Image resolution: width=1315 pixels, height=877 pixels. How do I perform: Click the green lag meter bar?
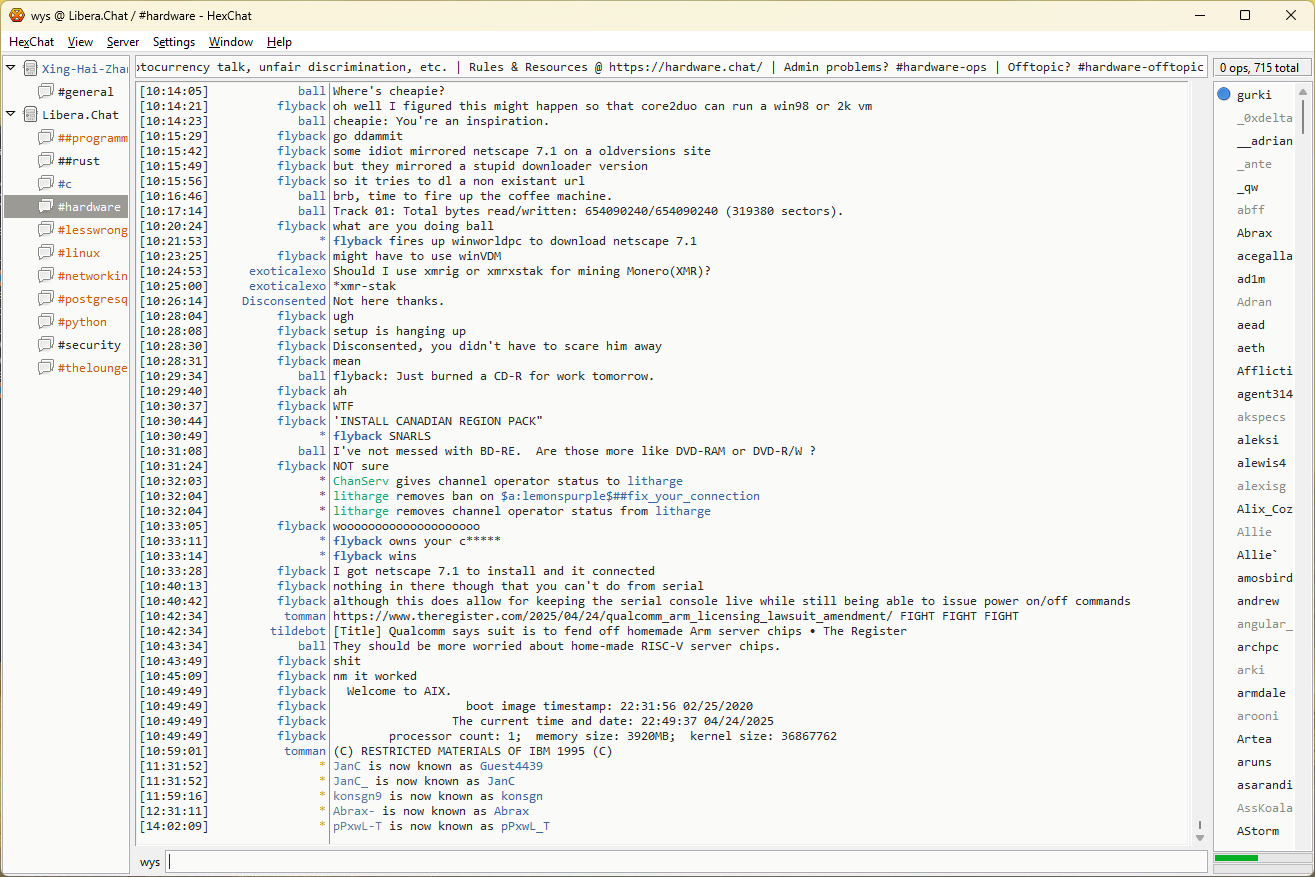pyautogui.click(x=1236, y=858)
